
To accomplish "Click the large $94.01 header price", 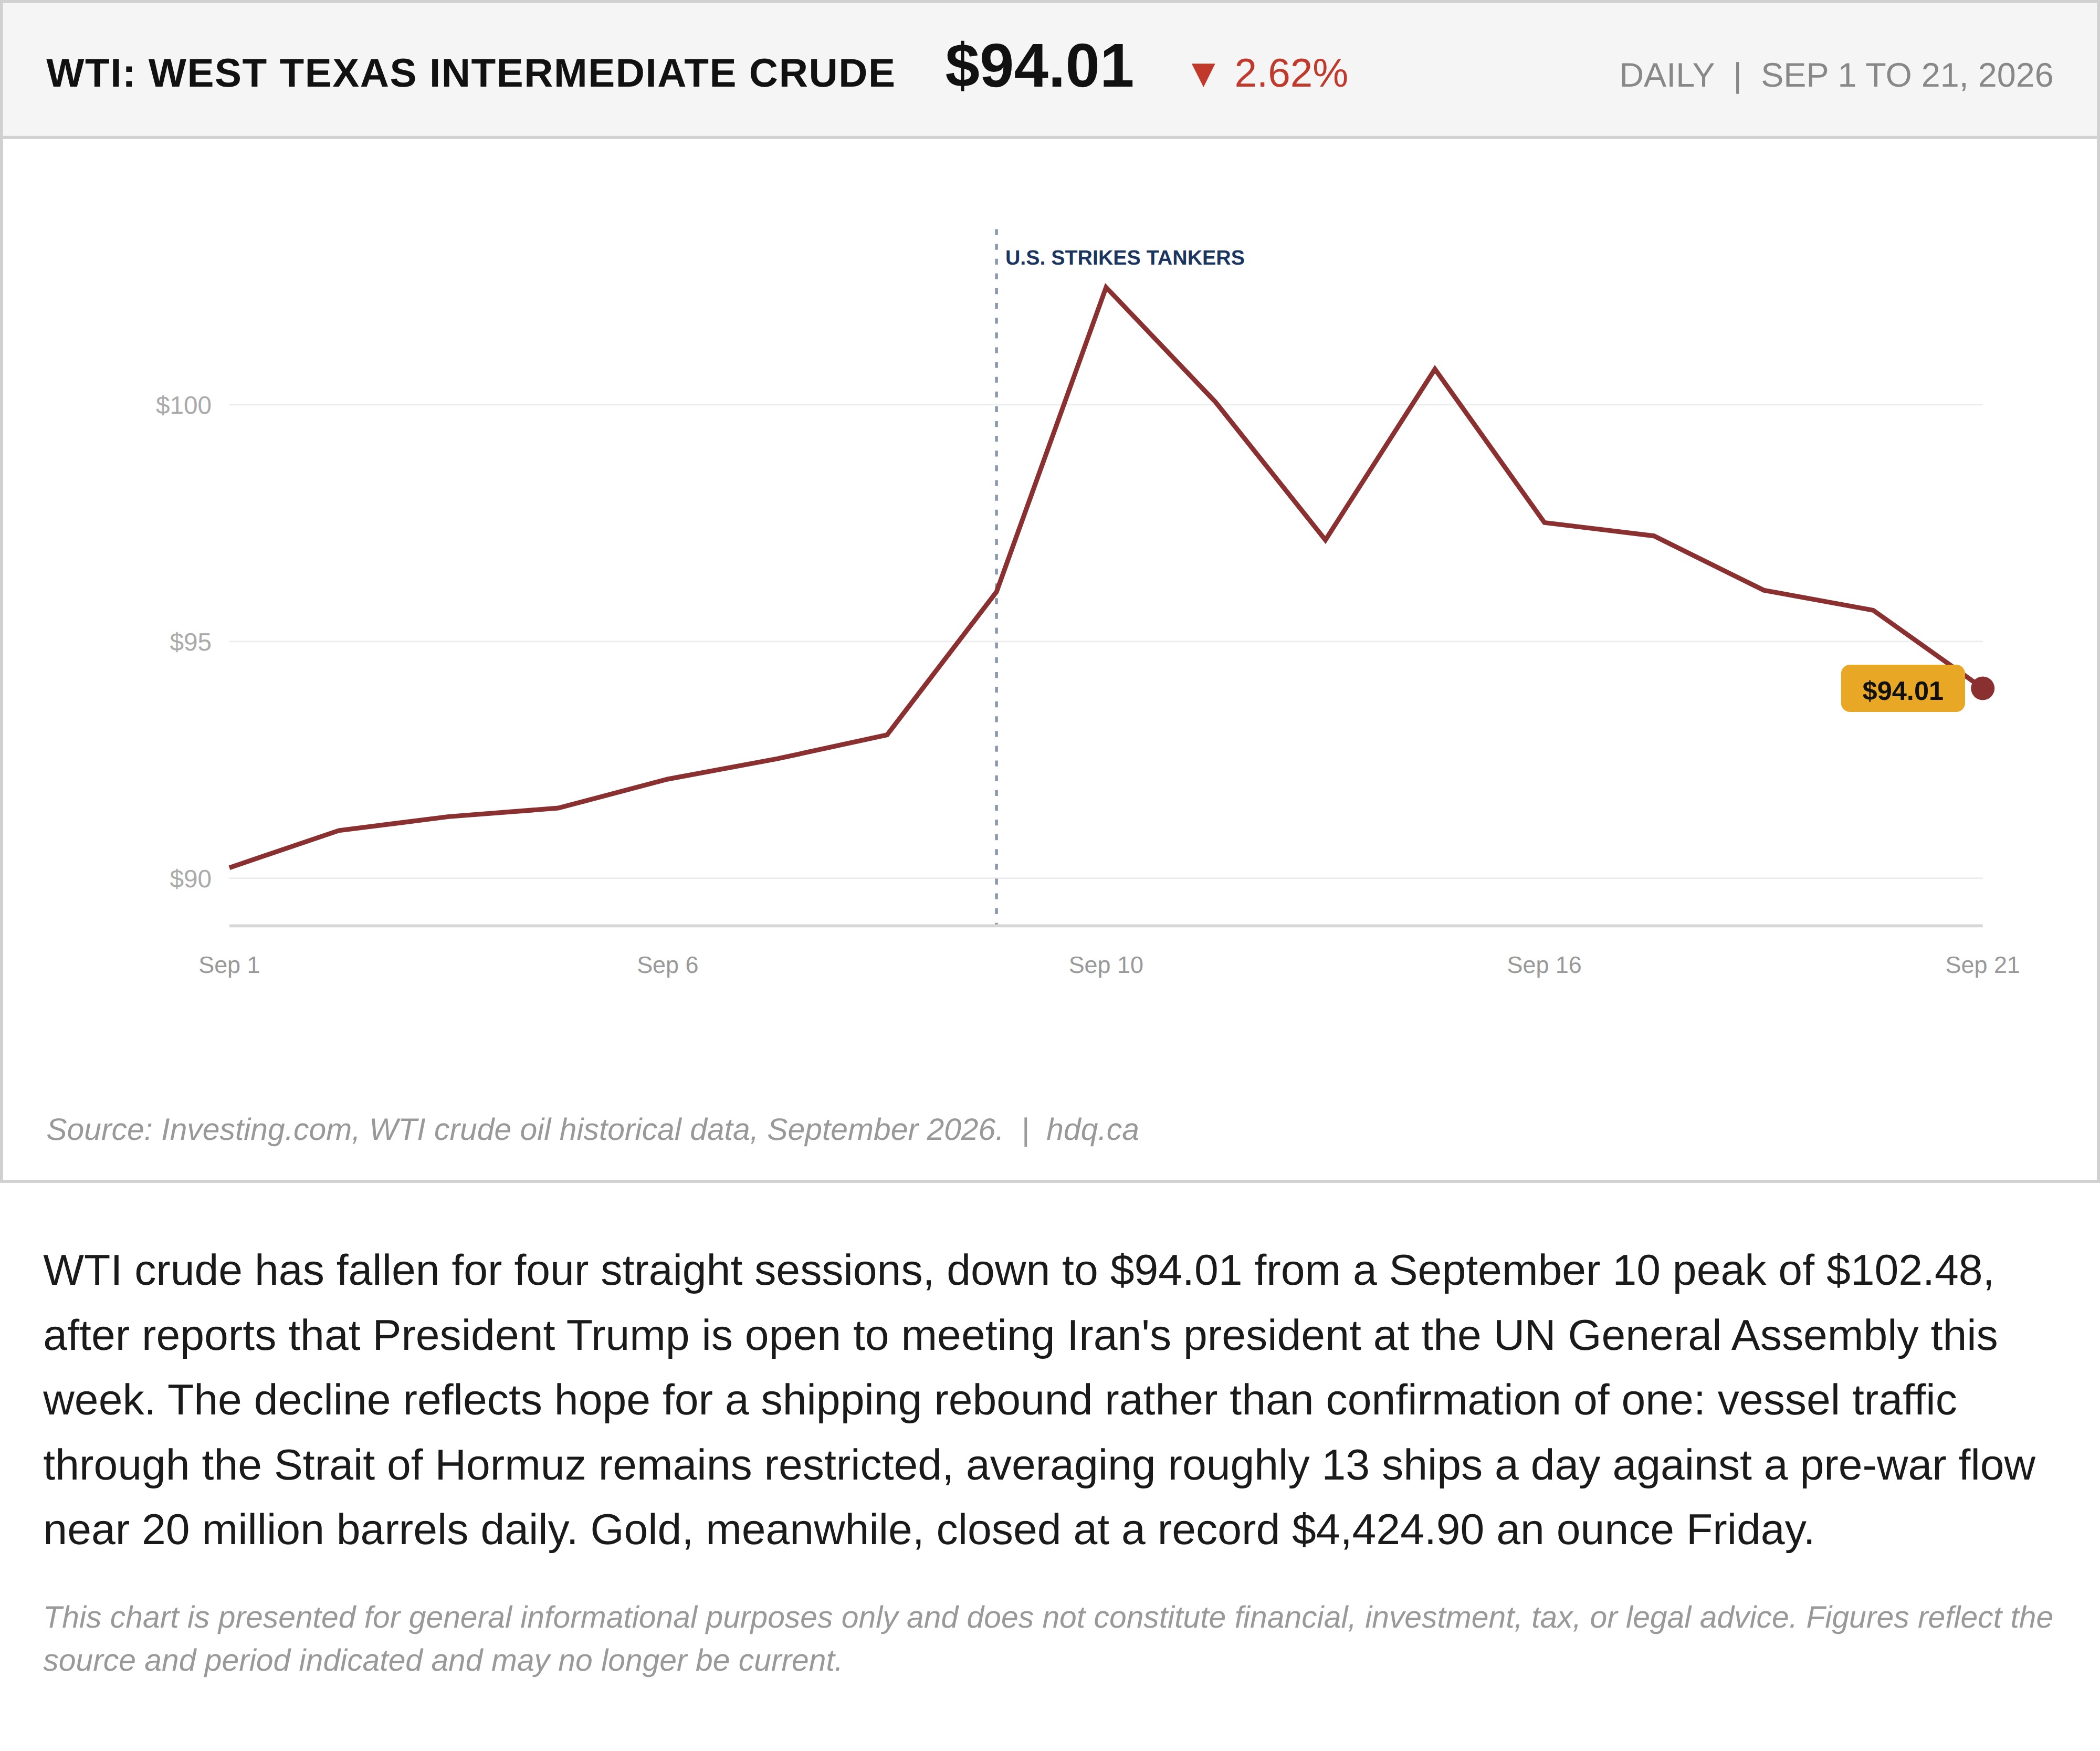I will (x=1039, y=67).
